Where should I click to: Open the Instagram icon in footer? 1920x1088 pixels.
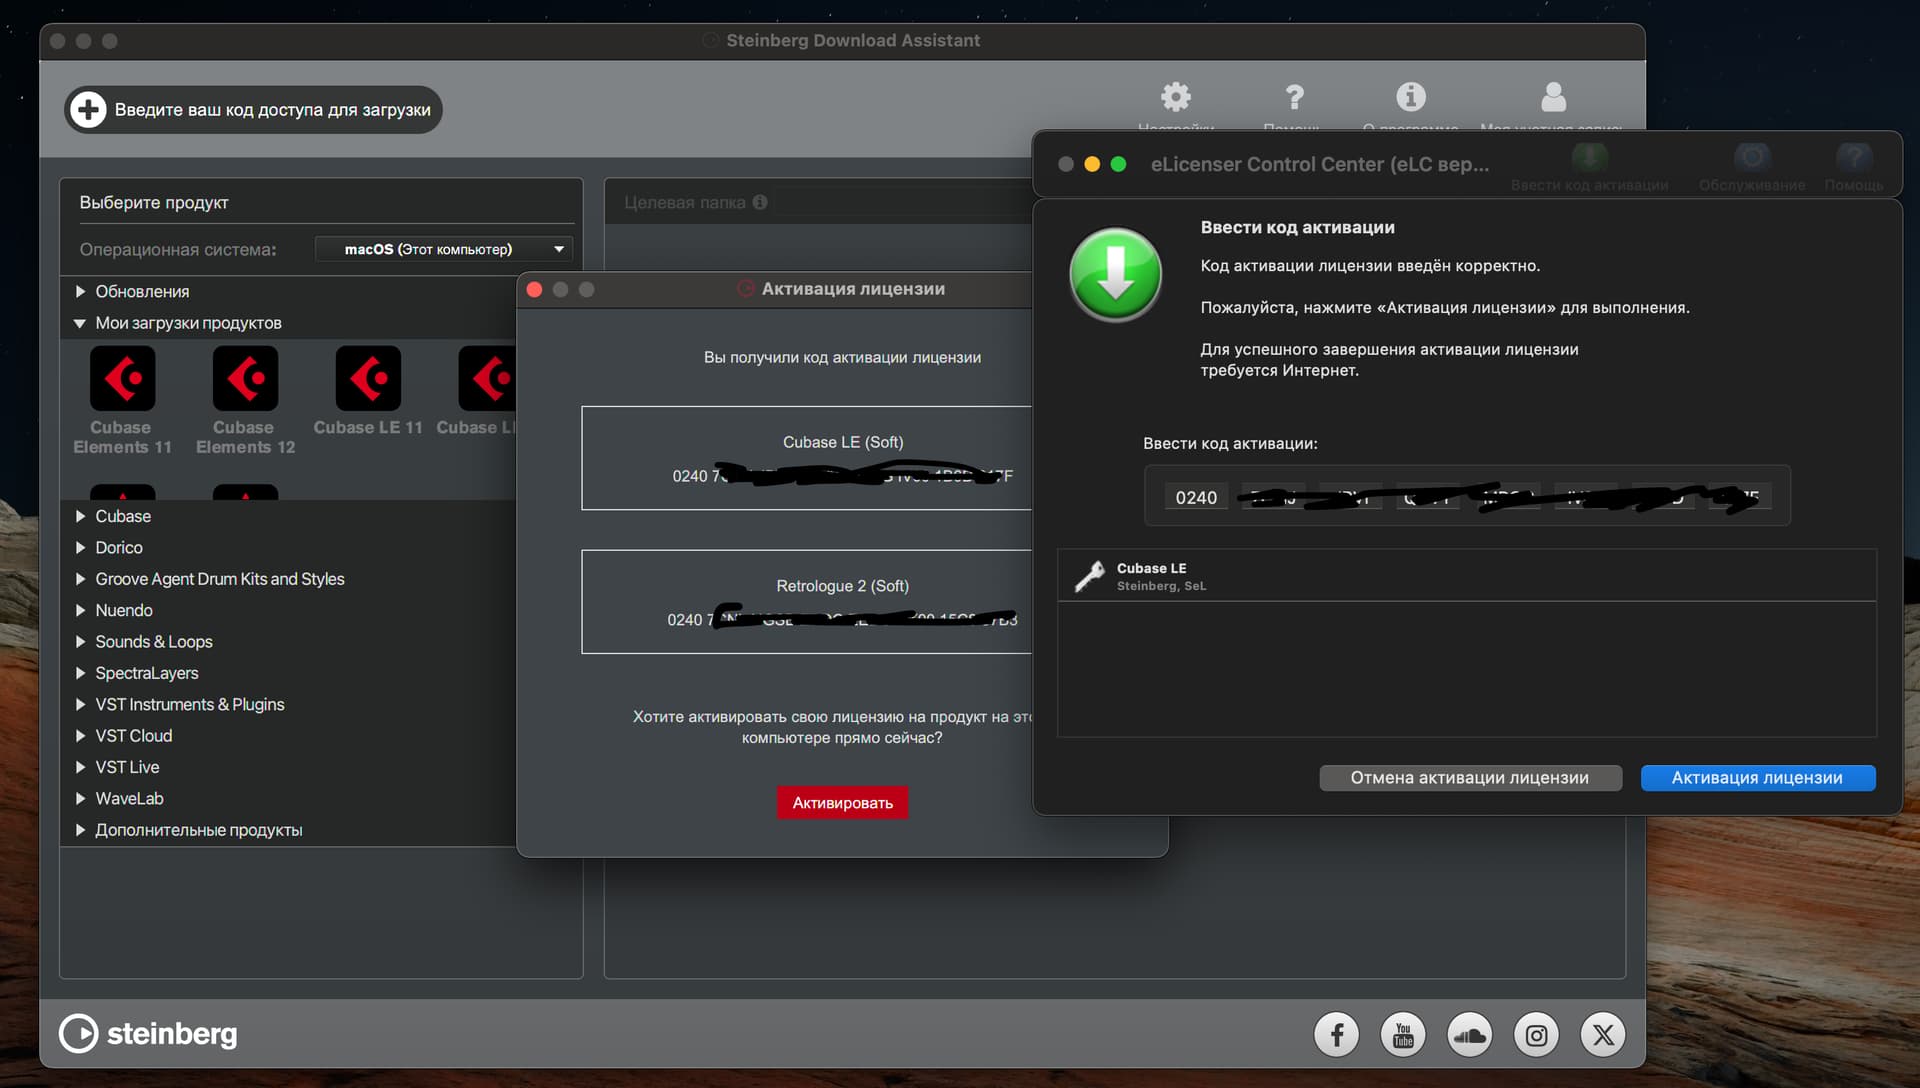point(1536,1034)
